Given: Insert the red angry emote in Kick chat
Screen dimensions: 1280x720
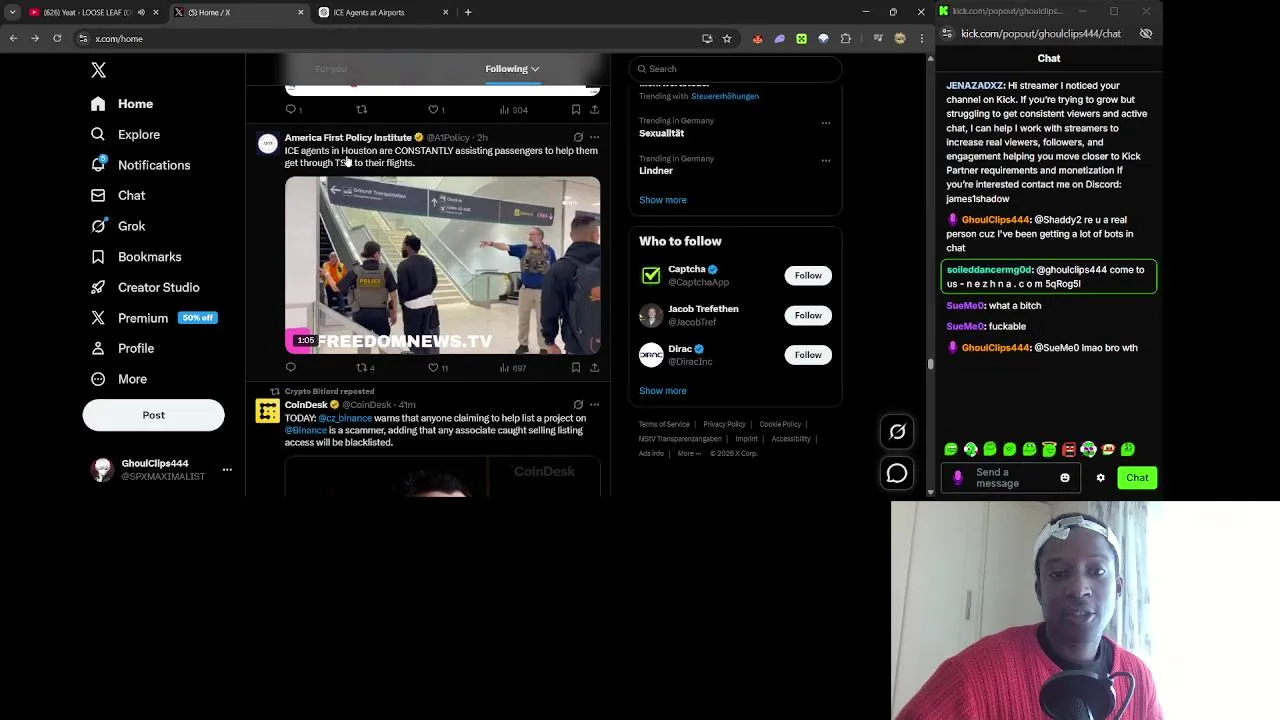Looking at the screenshot, I should click(x=1069, y=449).
